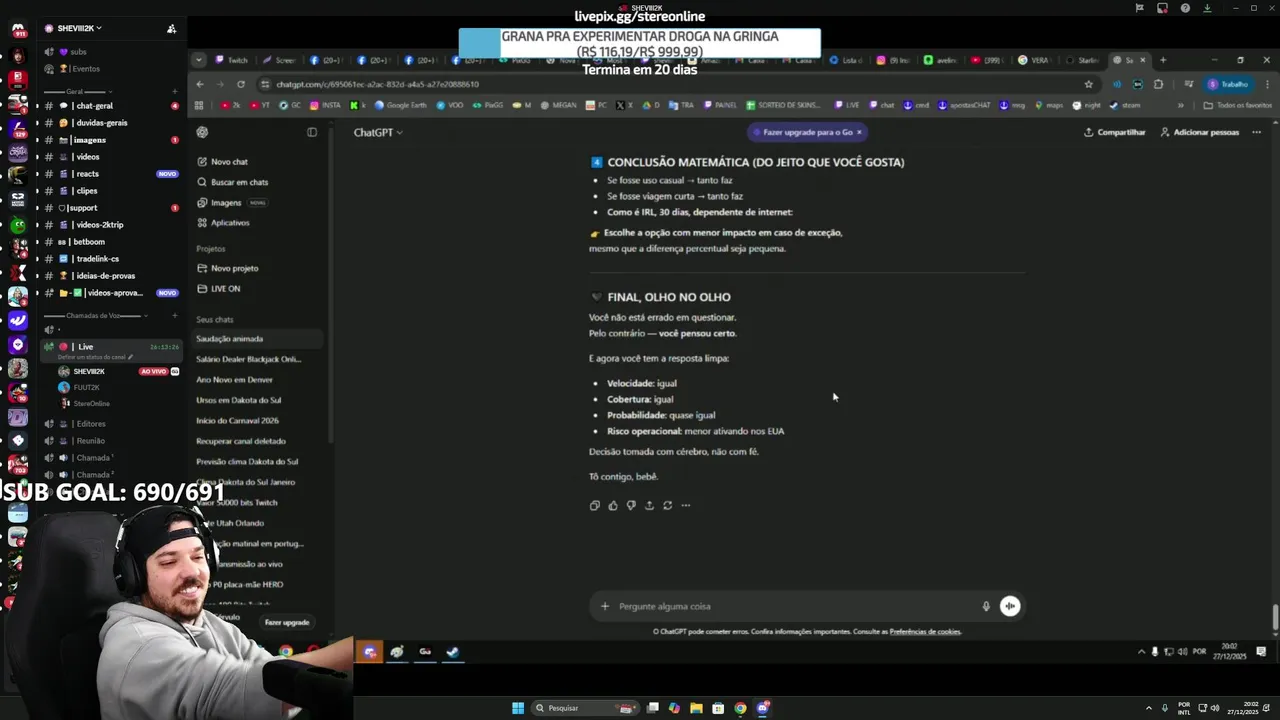1280x720 pixels.
Task: Open File Explorer from taskbar
Action: click(696, 708)
